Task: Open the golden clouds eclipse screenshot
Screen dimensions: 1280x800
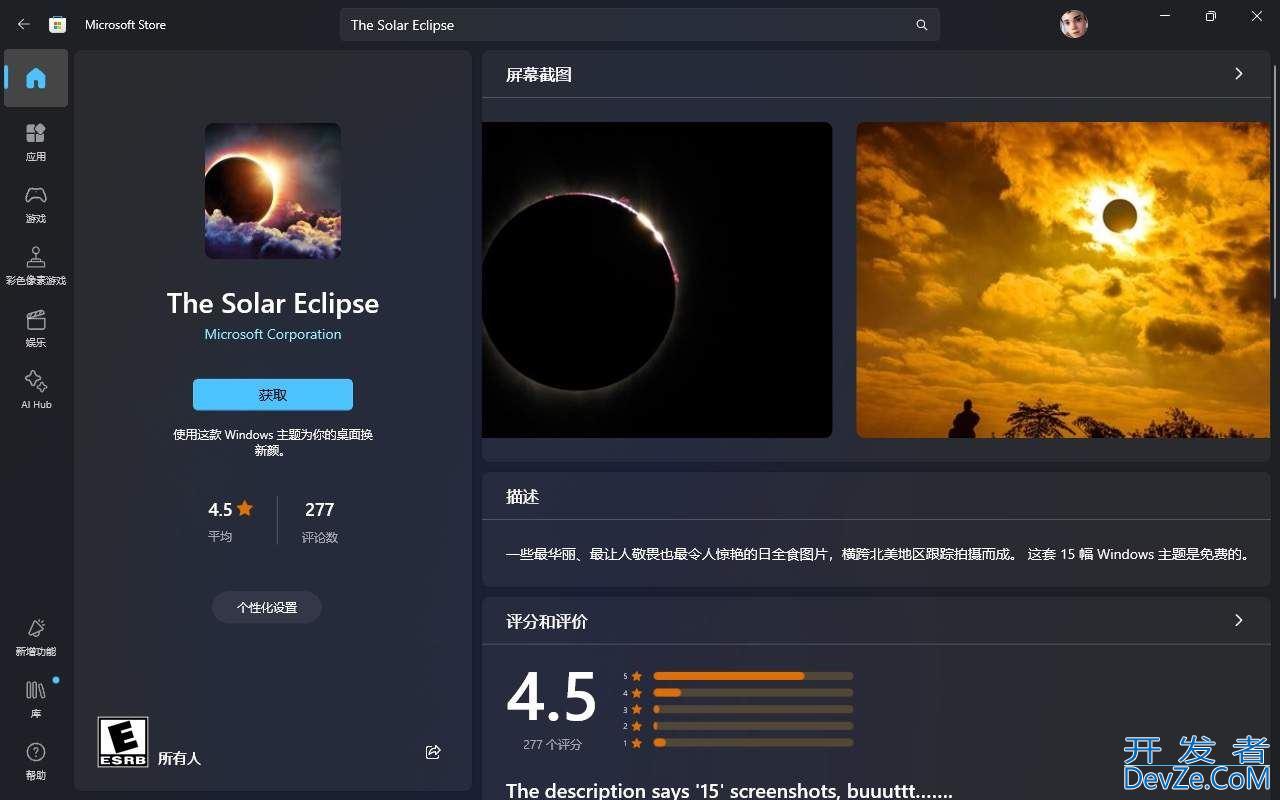Action: click(1063, 280)
